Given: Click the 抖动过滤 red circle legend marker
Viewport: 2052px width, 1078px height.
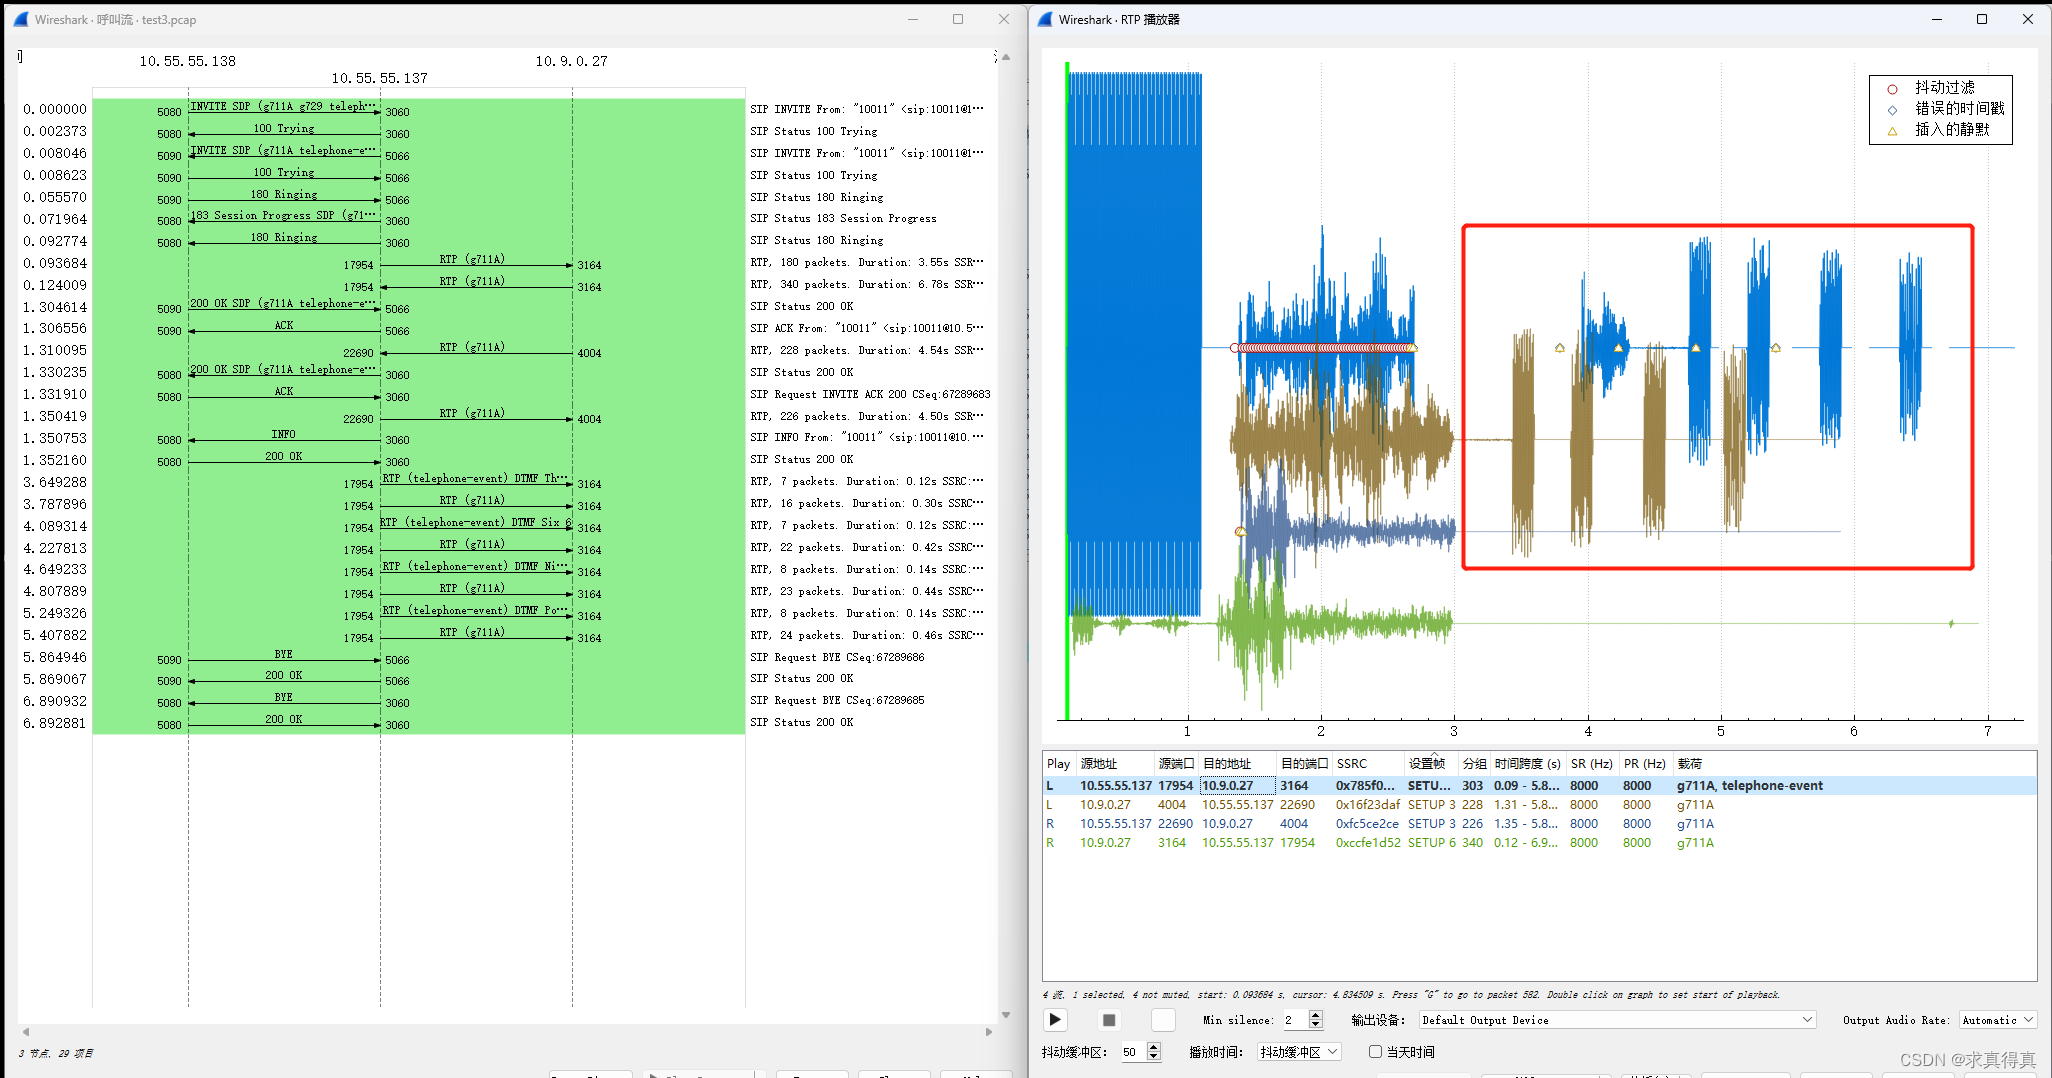Looking at the screenshot, I should coord(1892,88).
